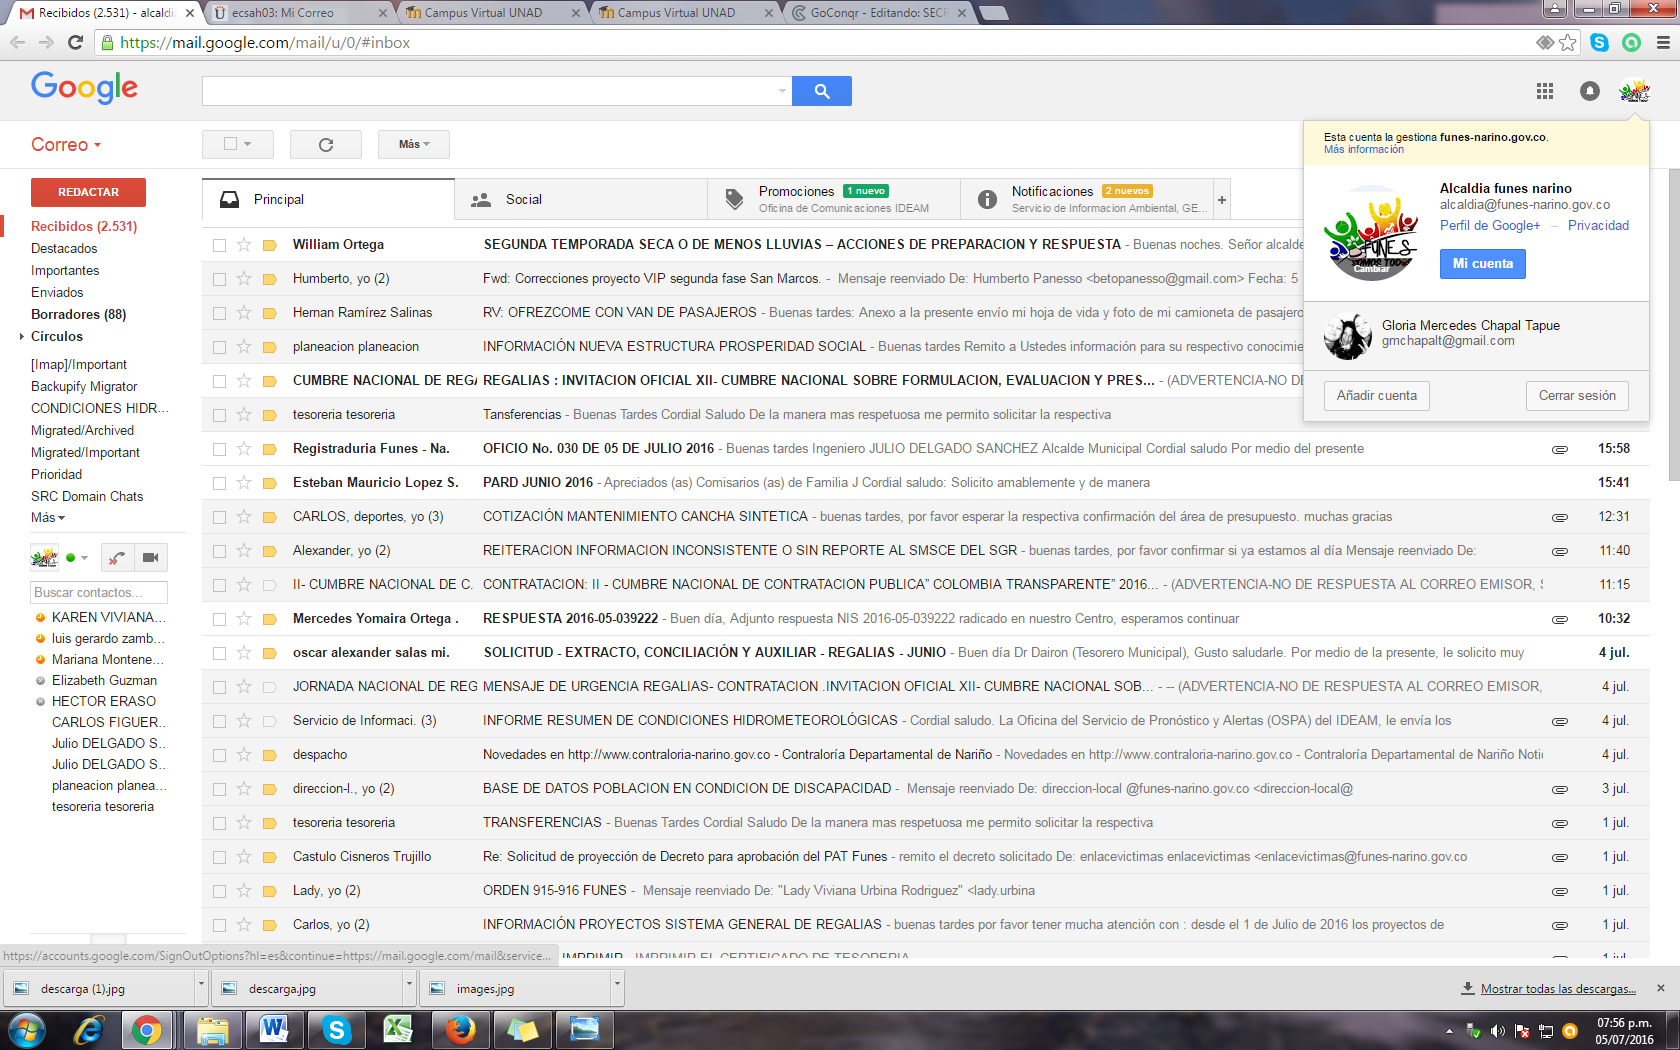
Task: Select the despacho email checkbox
Action: point(219,755)
